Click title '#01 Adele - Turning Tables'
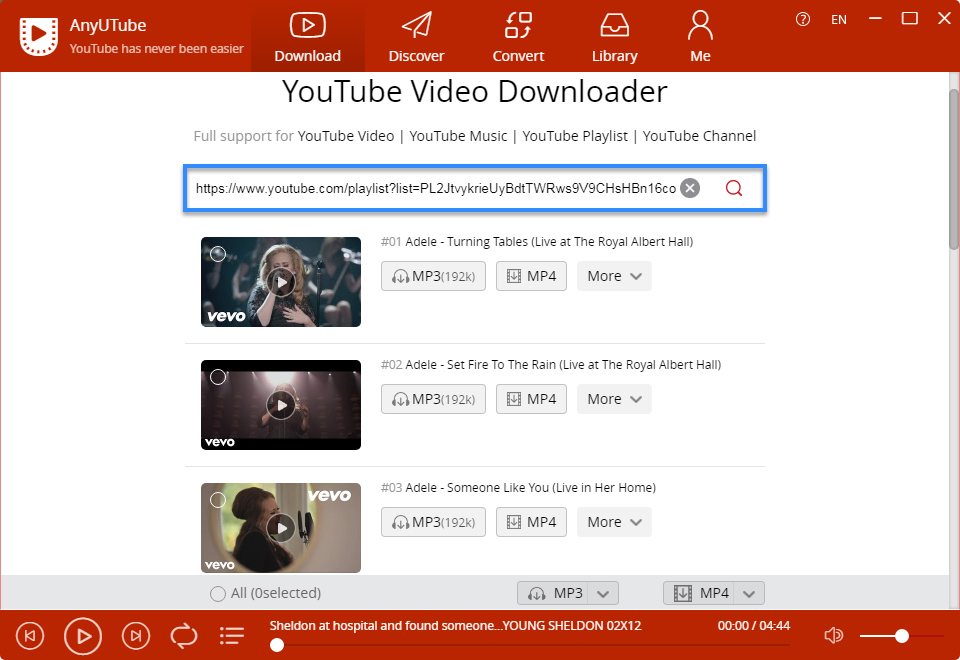The image size is (960, 660). click(x=537, y=242)
